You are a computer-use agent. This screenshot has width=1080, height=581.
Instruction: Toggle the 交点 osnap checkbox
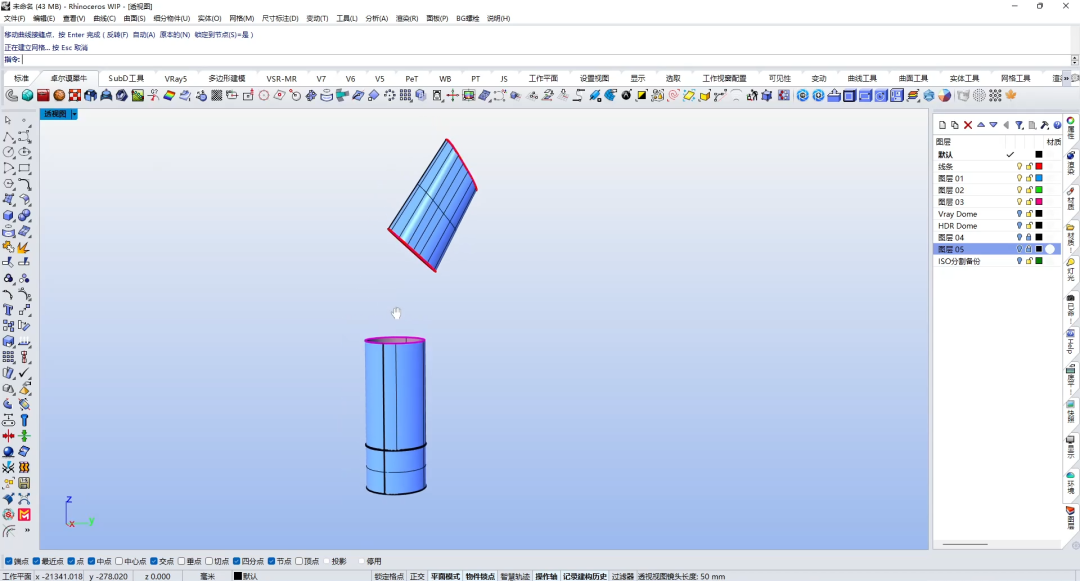click(154, 561)
